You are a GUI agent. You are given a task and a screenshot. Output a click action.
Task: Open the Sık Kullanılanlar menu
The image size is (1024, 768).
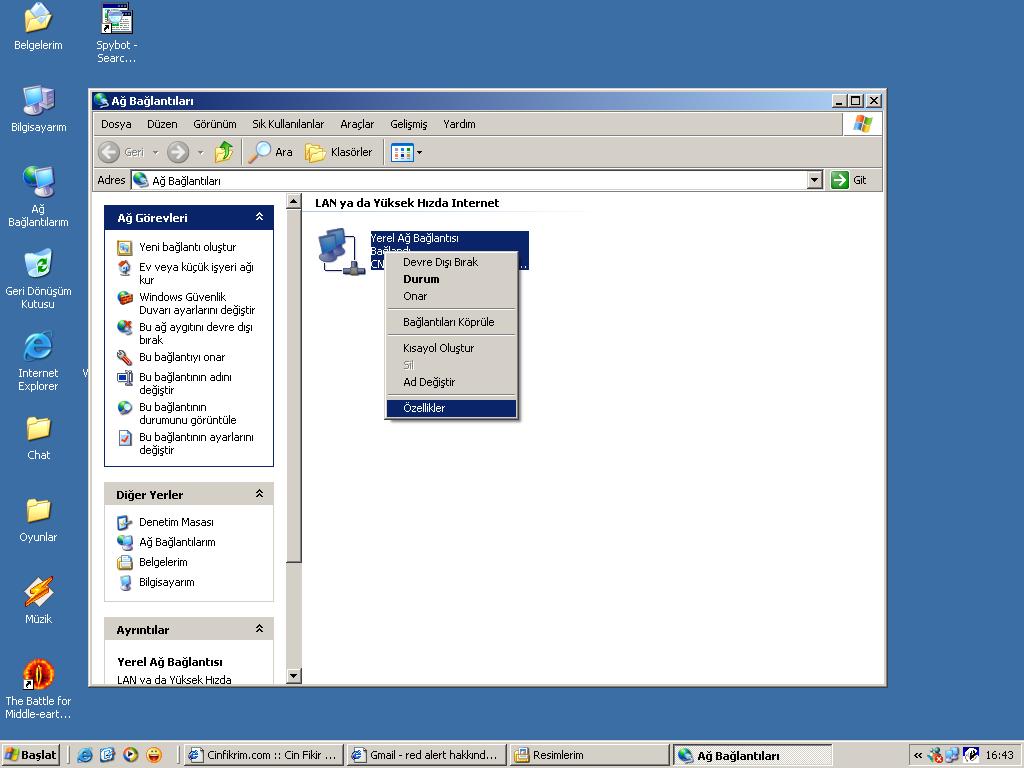coord(288,124)
